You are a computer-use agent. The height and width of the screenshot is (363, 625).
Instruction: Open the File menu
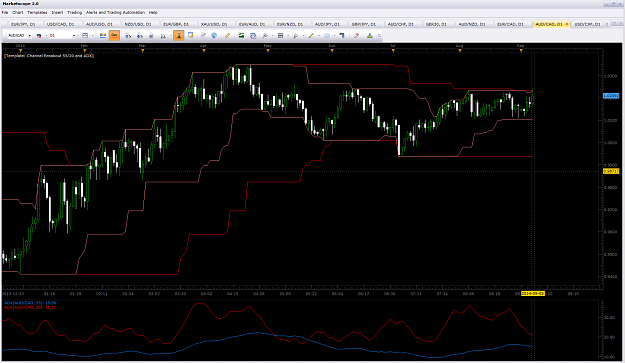tap(5, 12)
